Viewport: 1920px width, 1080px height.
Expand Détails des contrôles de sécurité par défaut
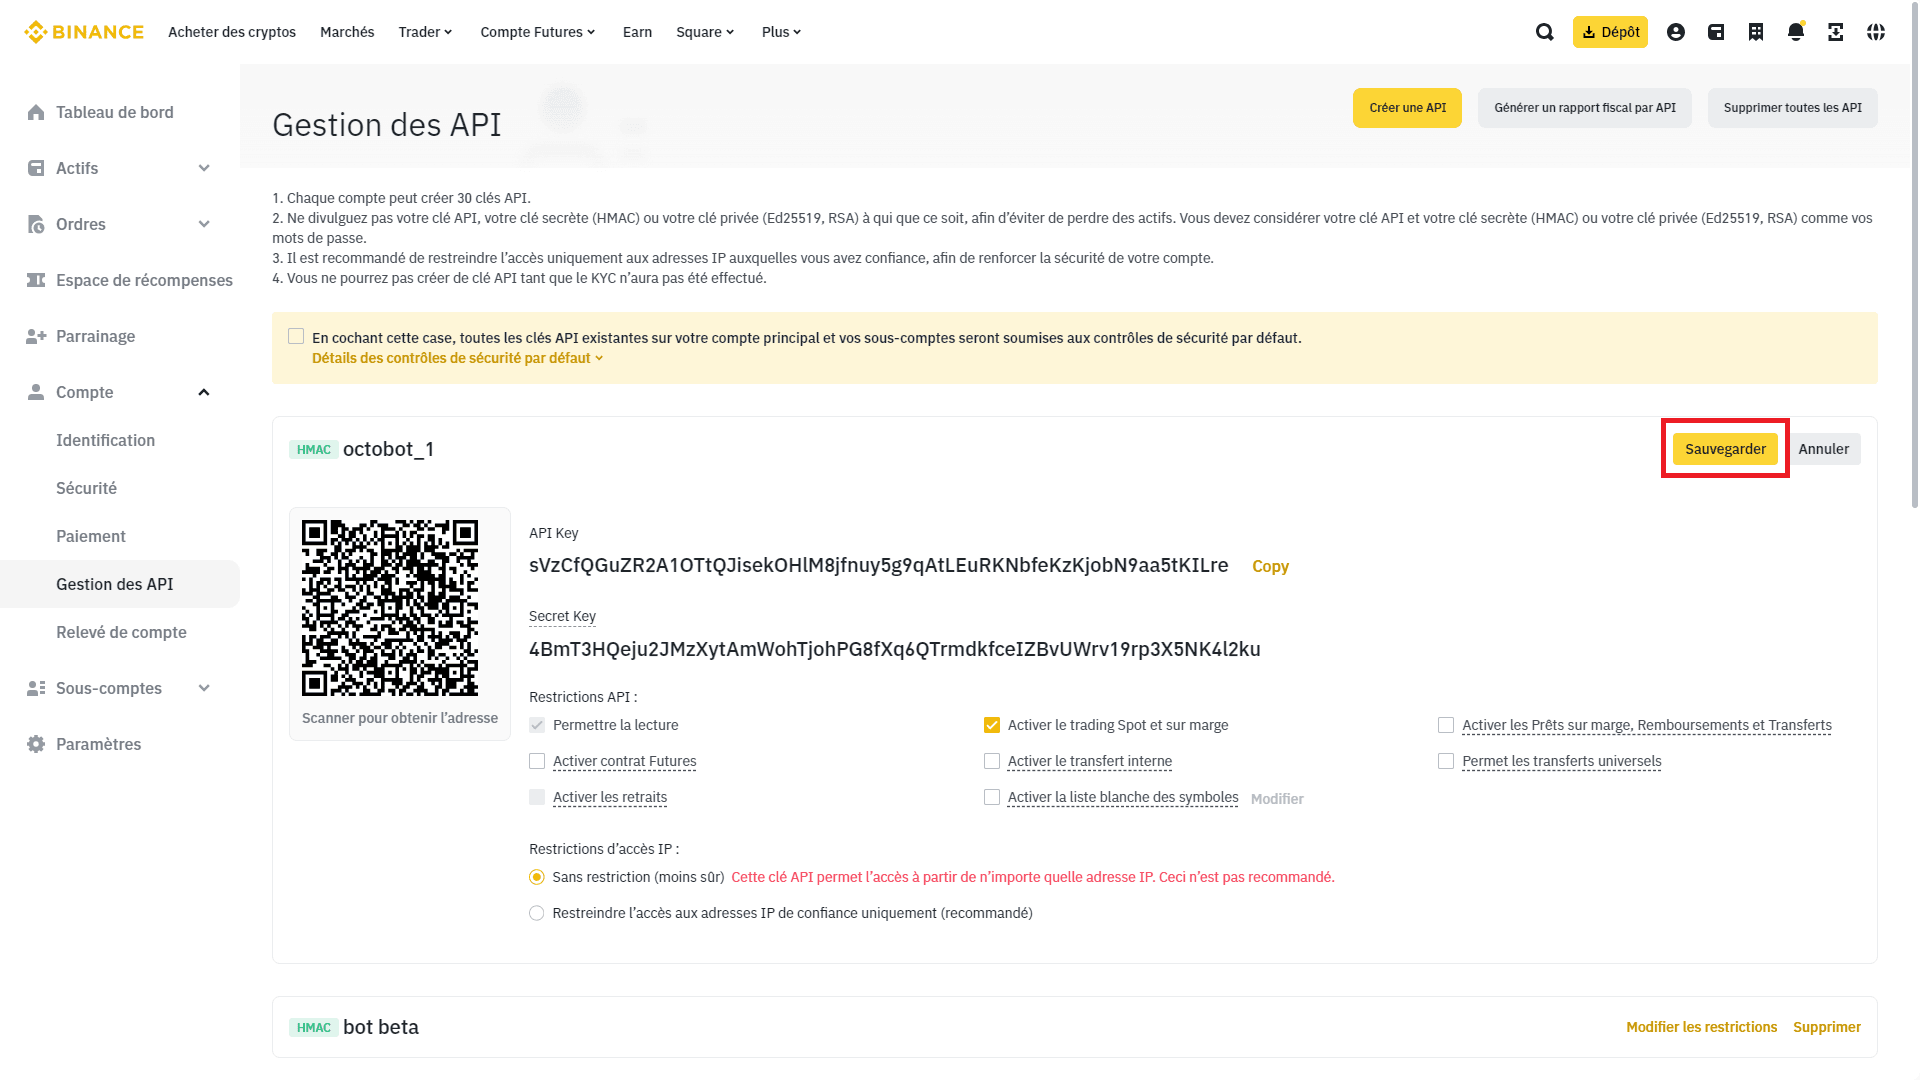point(457,358)
